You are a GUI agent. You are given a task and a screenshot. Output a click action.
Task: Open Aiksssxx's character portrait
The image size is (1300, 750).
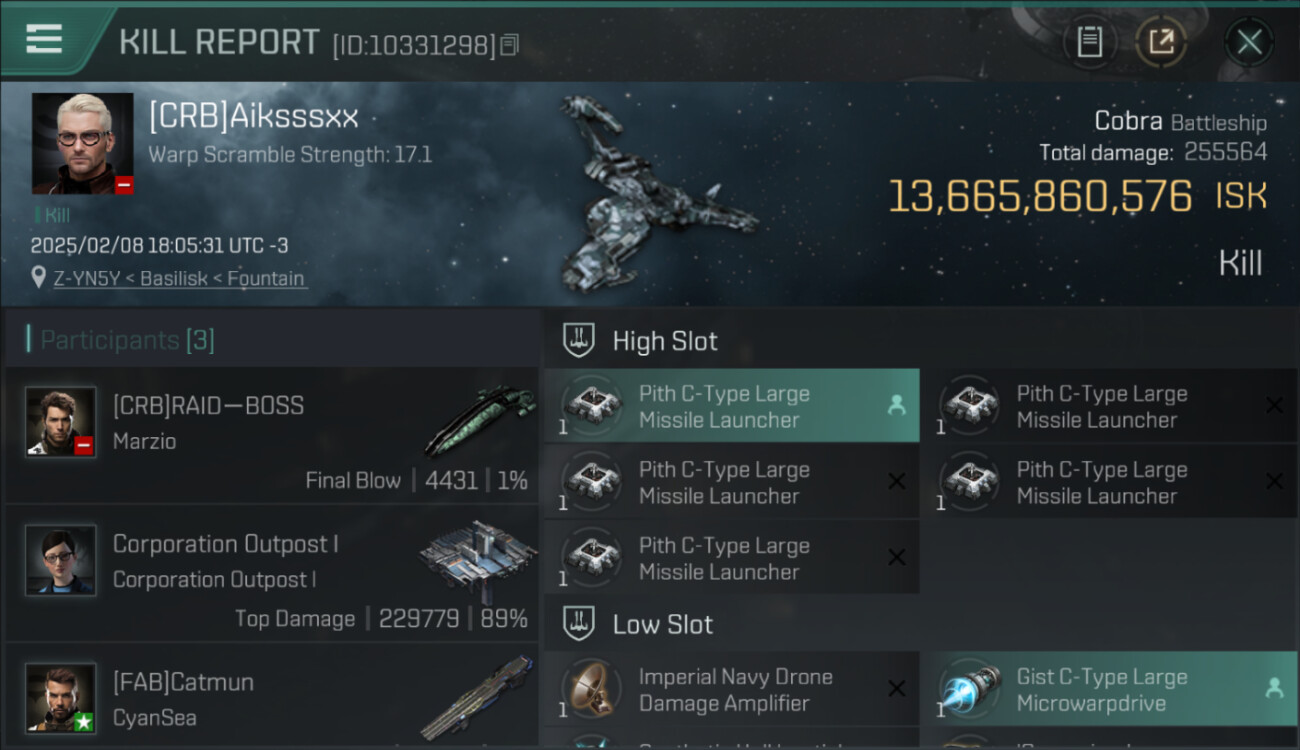point(82,143)
